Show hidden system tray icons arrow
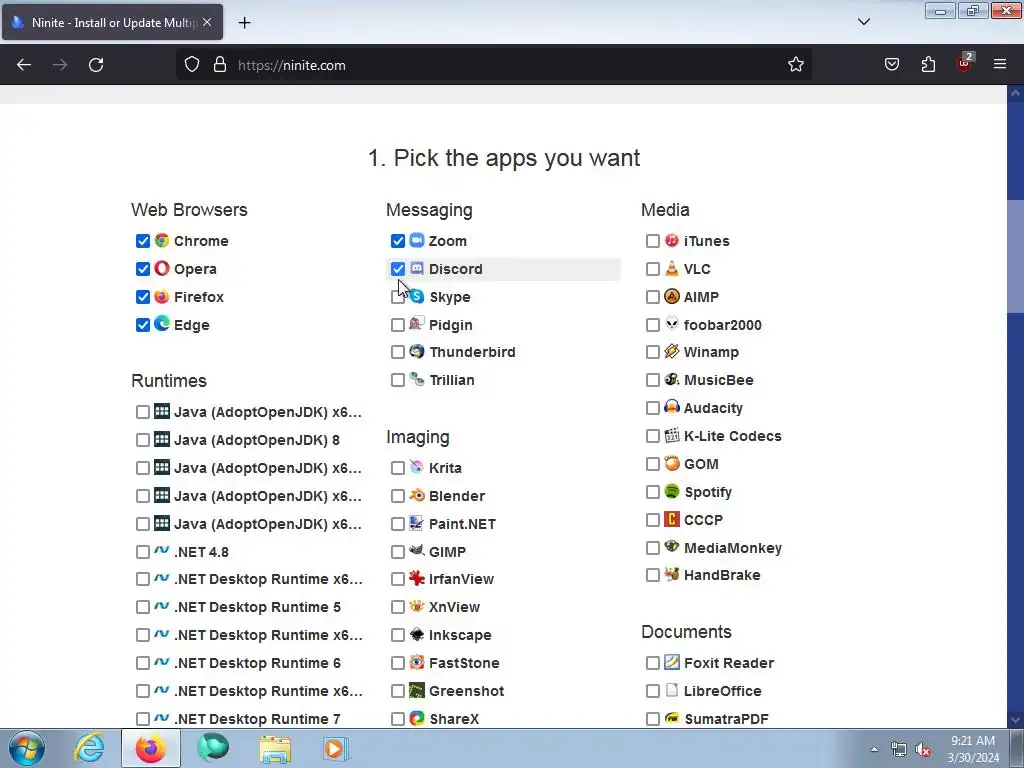Screen dimensions: 1024x768 click(x=874, y=749)
